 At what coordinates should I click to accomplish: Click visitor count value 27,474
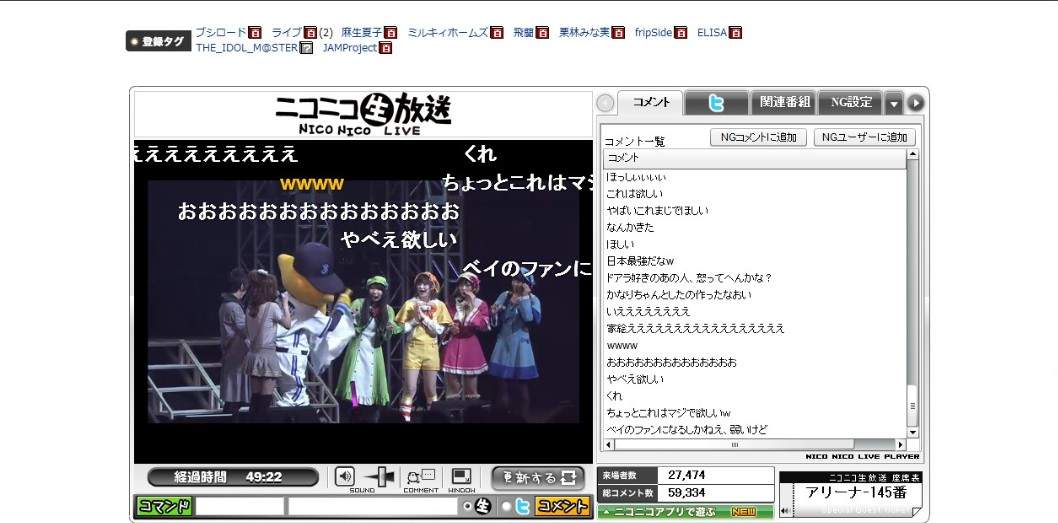pyautogui.click(x=686, y=475)
